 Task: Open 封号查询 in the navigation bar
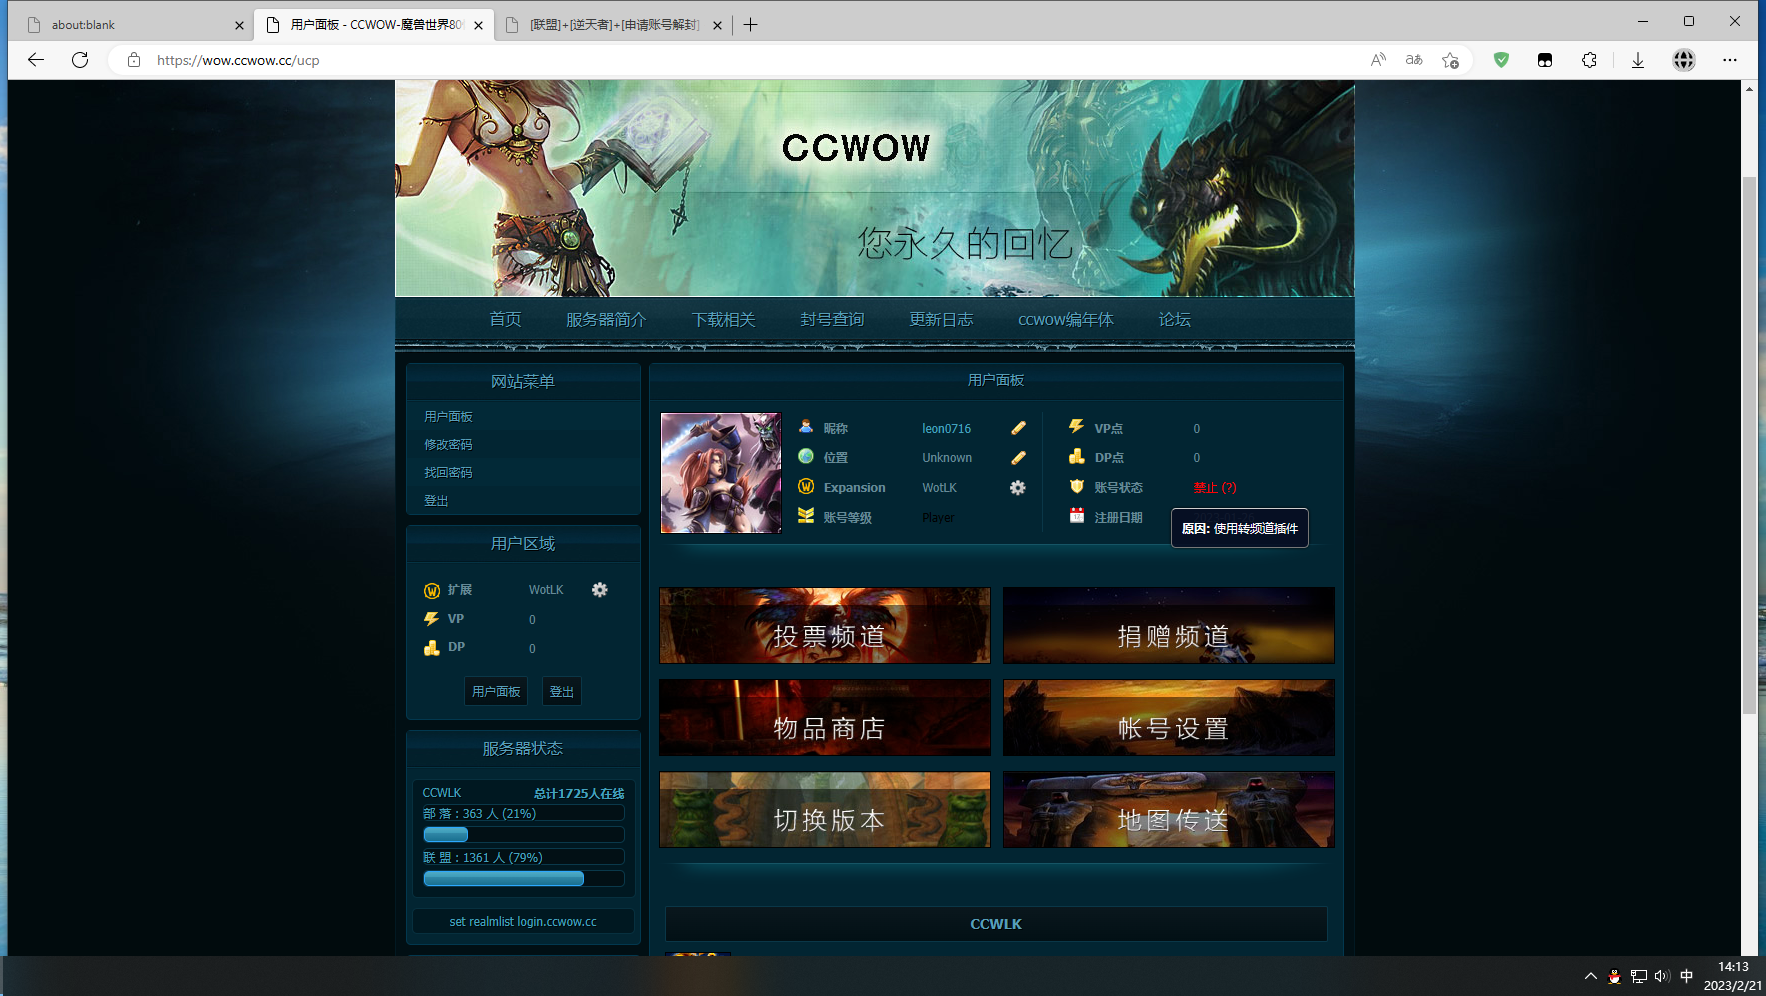[x=832, y=320]
